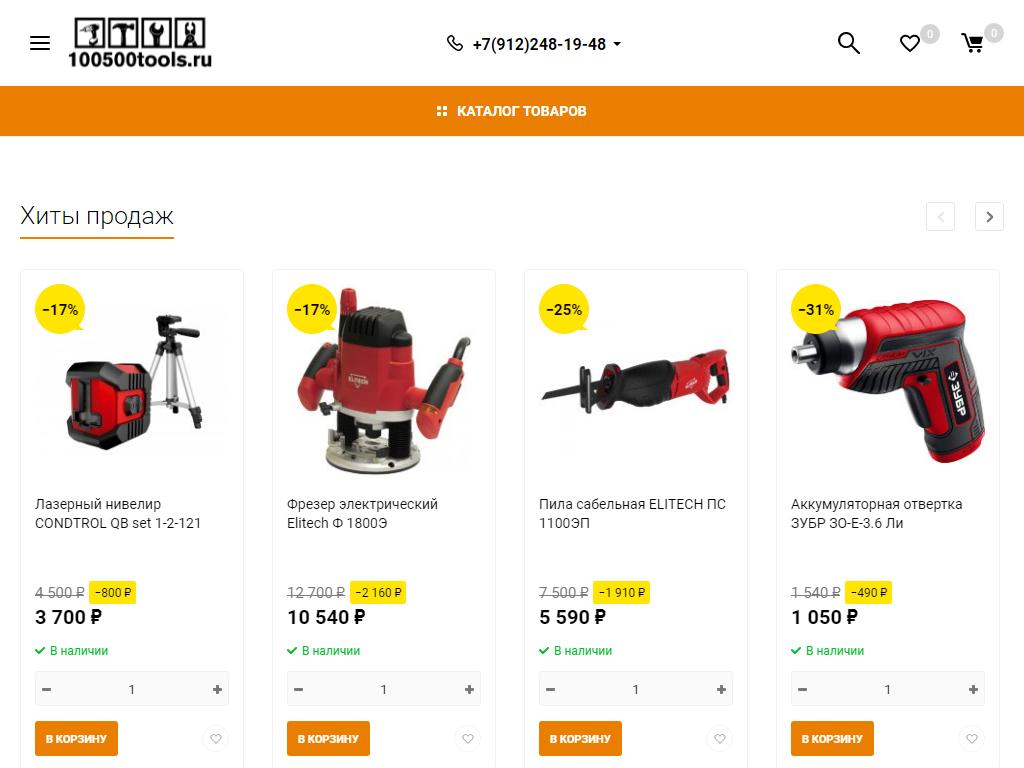Decrease quantity for ЗУБР screwdriver
The image size is (1024, 768).
[803, 690]
